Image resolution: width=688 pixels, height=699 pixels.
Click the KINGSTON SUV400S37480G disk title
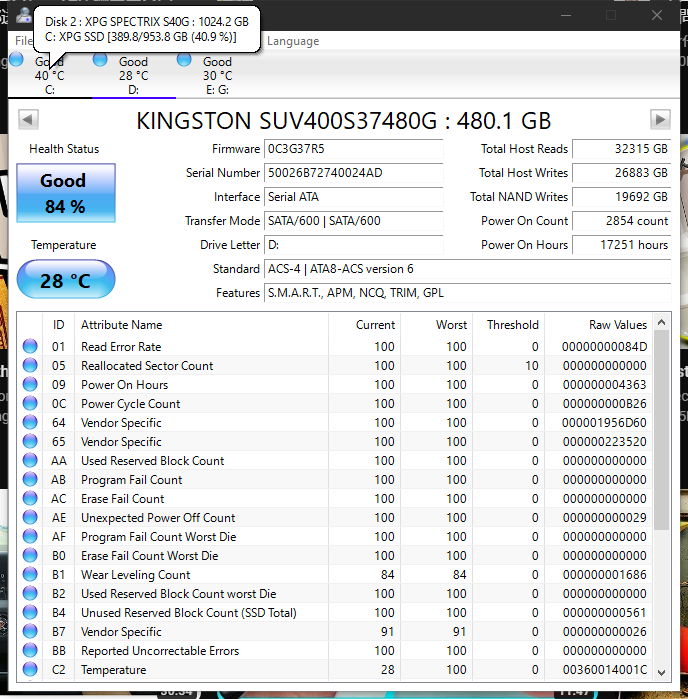pos(344,120)
